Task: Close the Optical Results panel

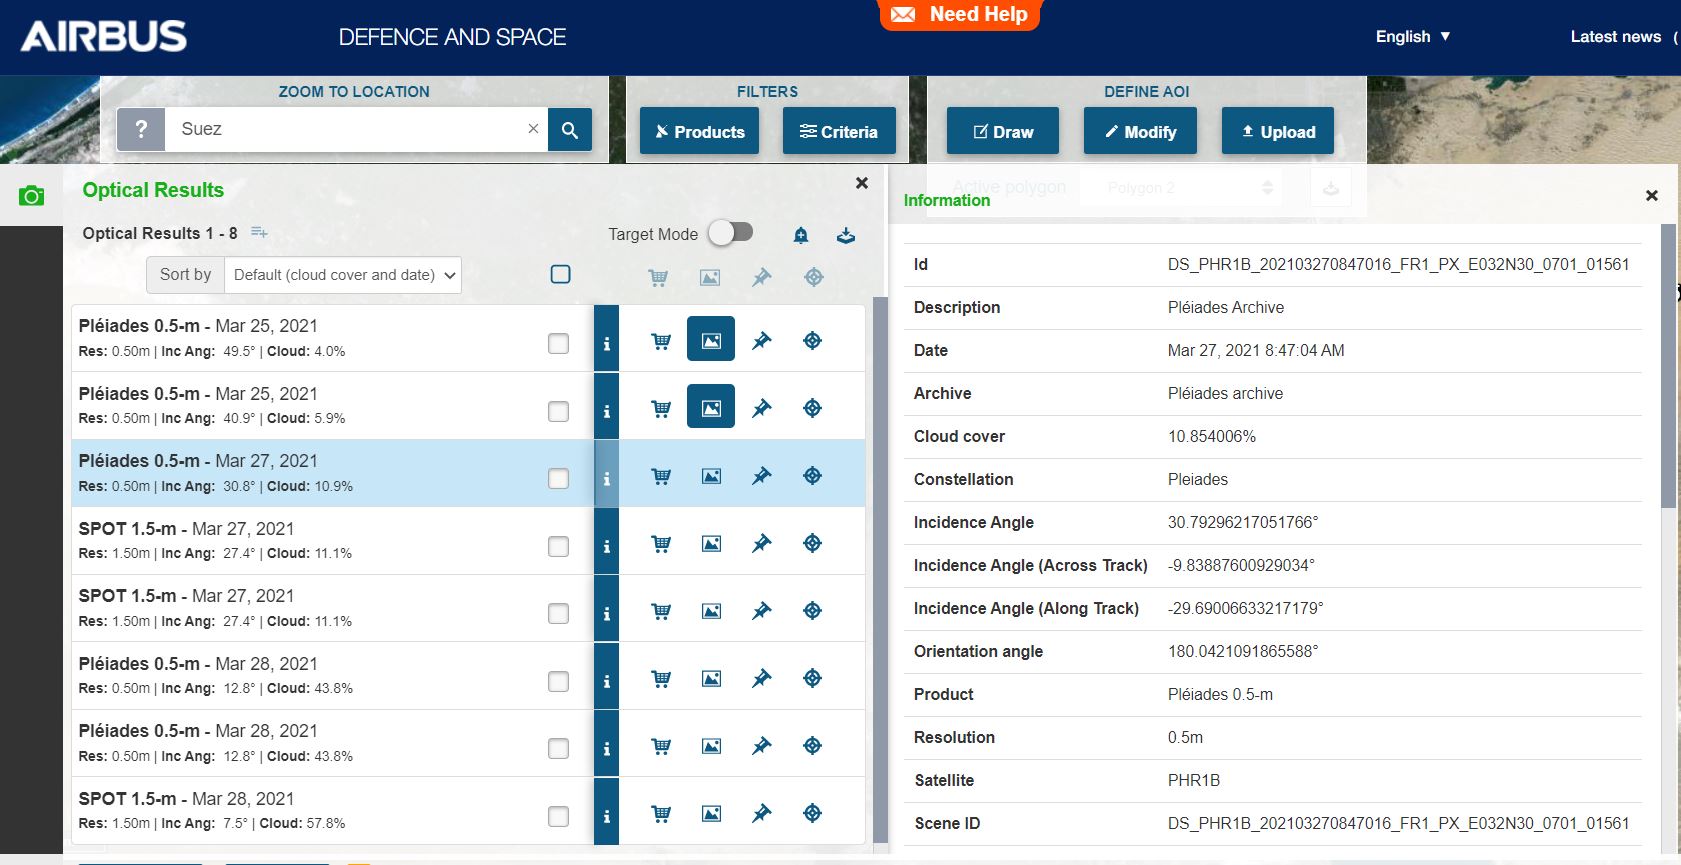Action: 862,183
